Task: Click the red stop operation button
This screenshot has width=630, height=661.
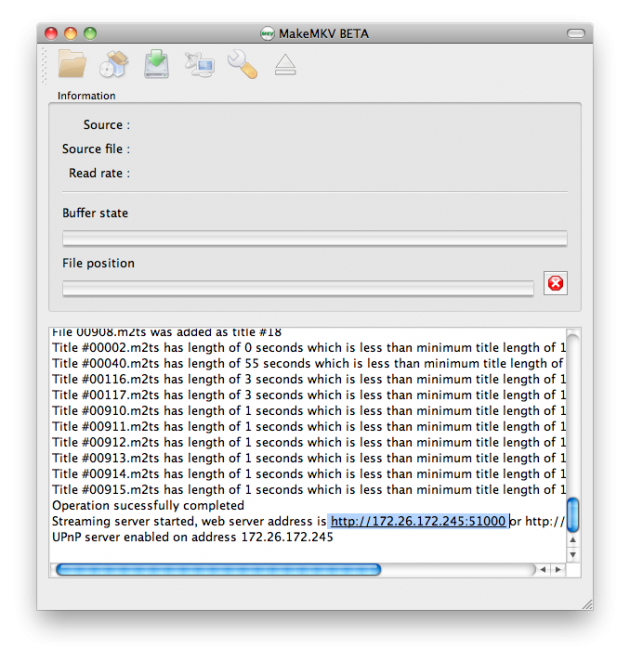Action: (555, 283)
